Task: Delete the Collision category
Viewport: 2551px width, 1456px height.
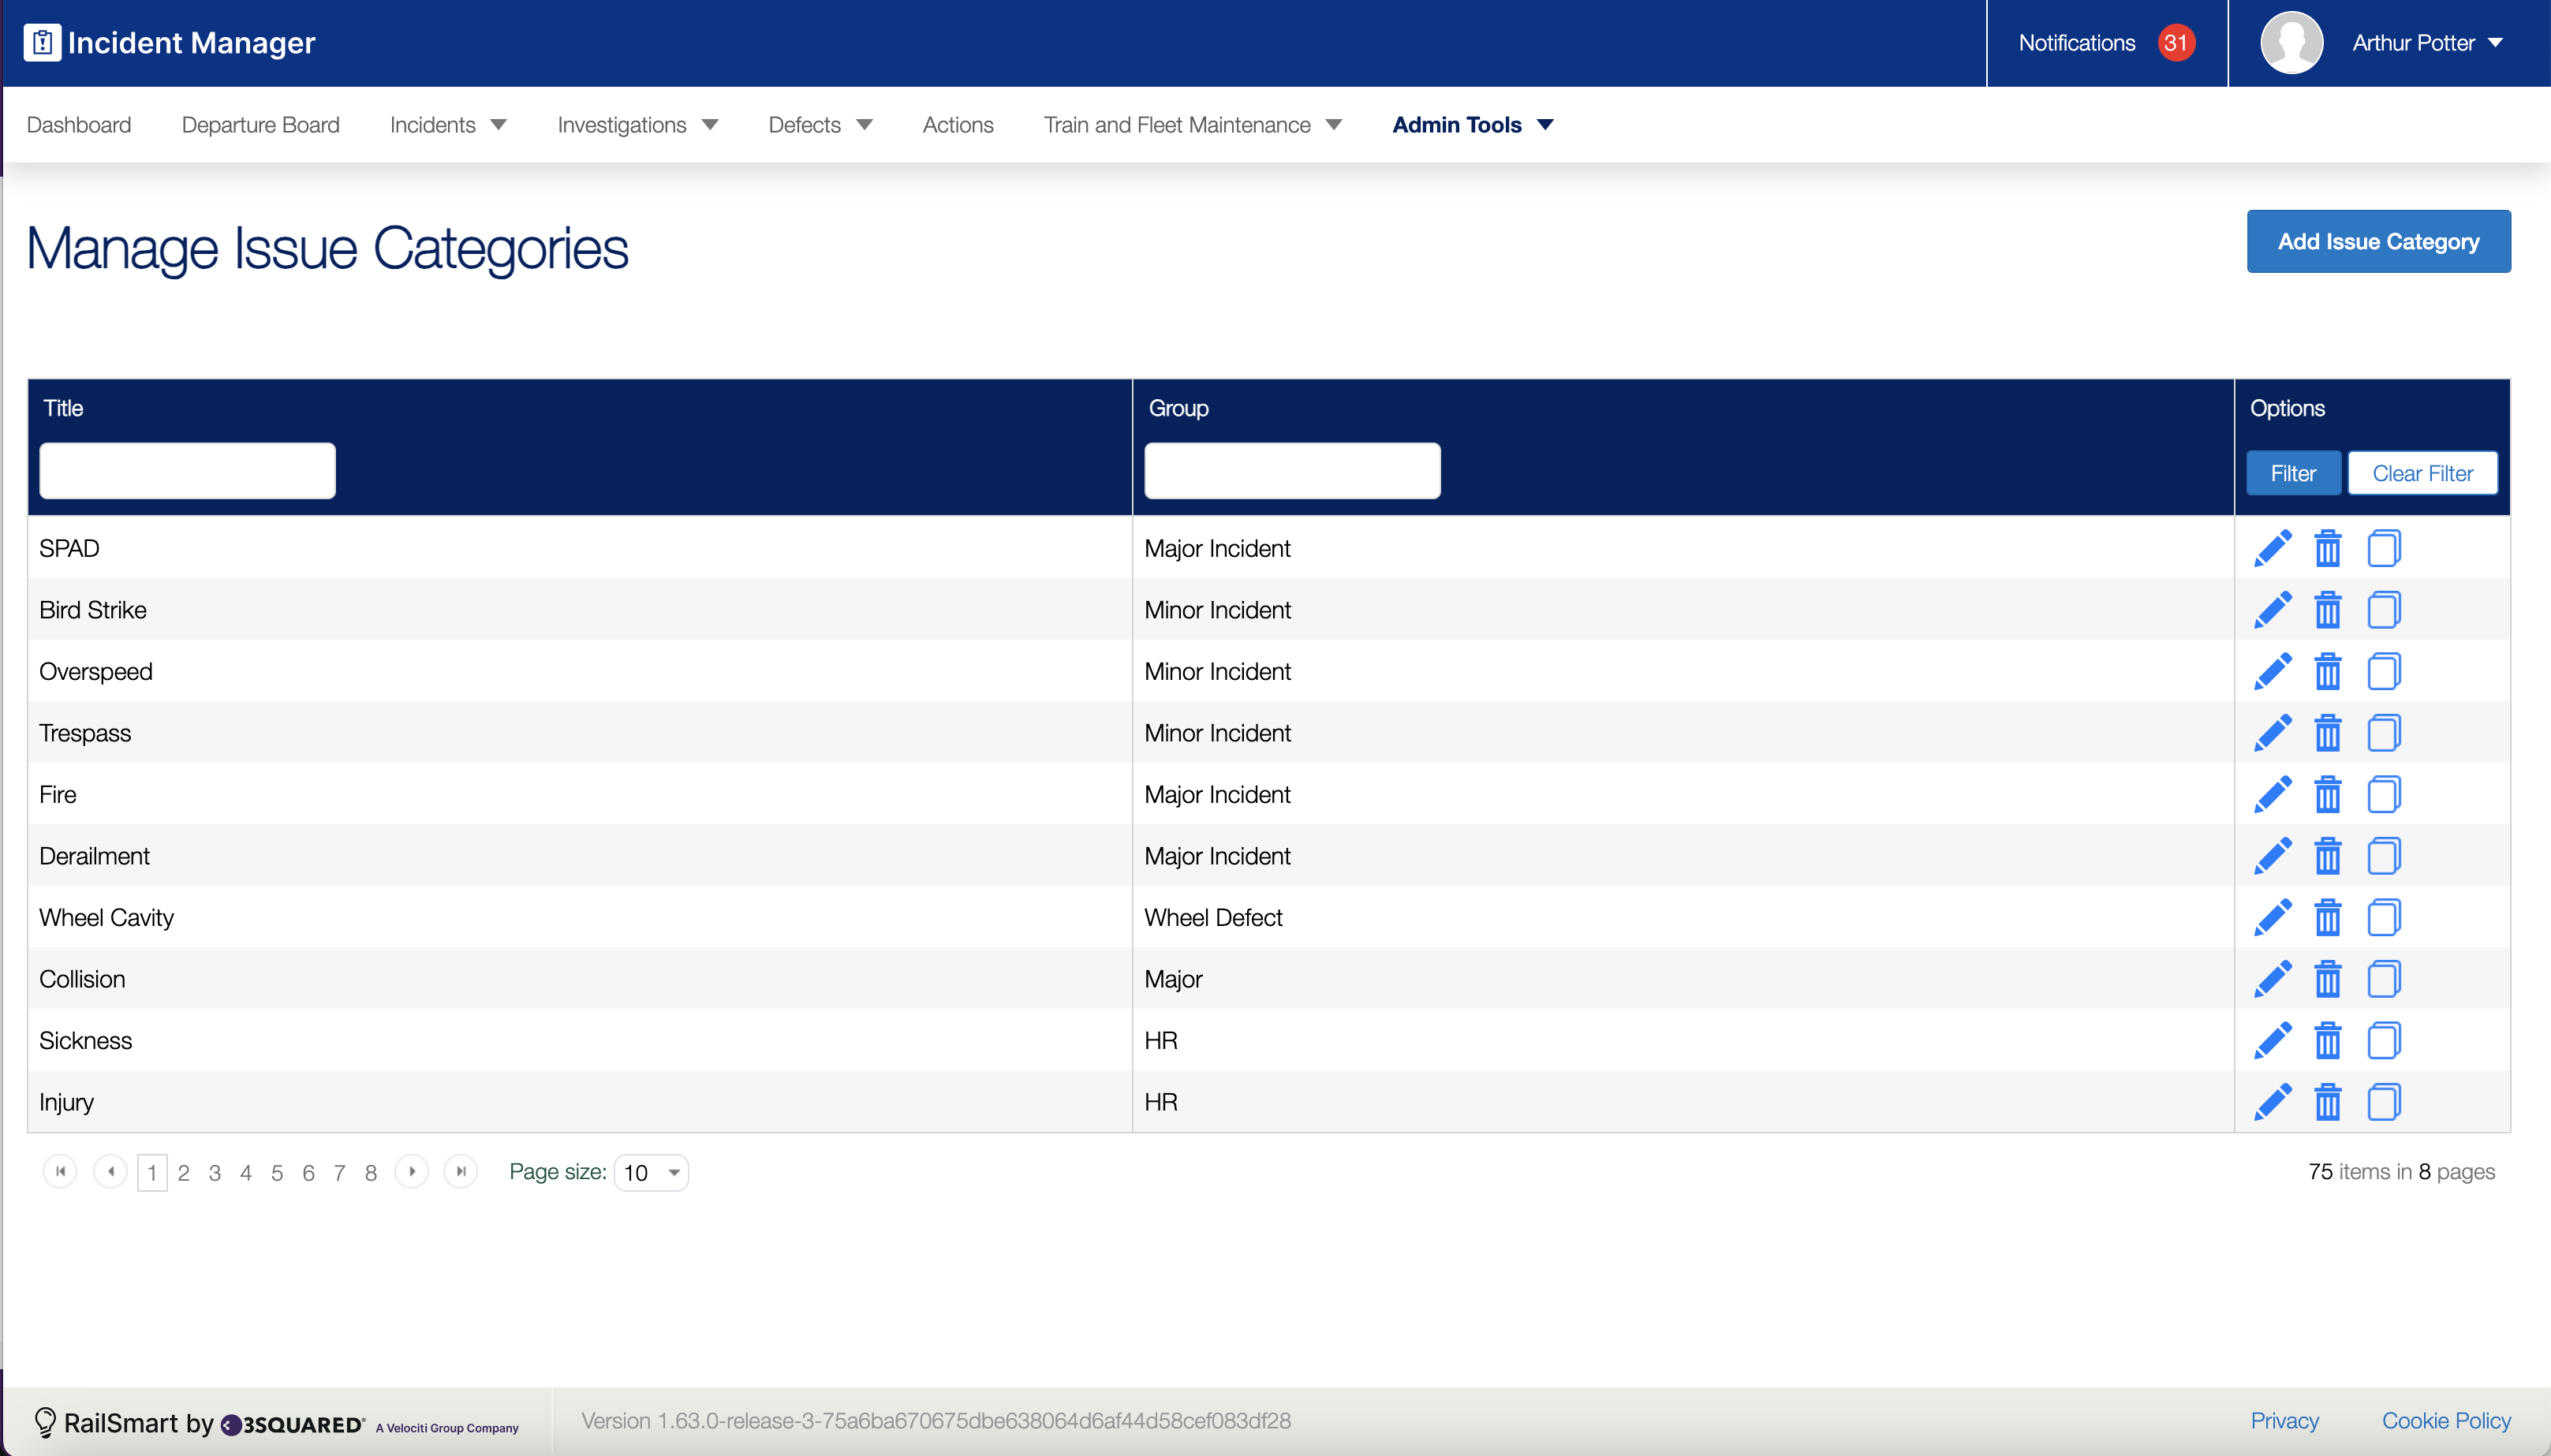Action: coord(2327,979)
